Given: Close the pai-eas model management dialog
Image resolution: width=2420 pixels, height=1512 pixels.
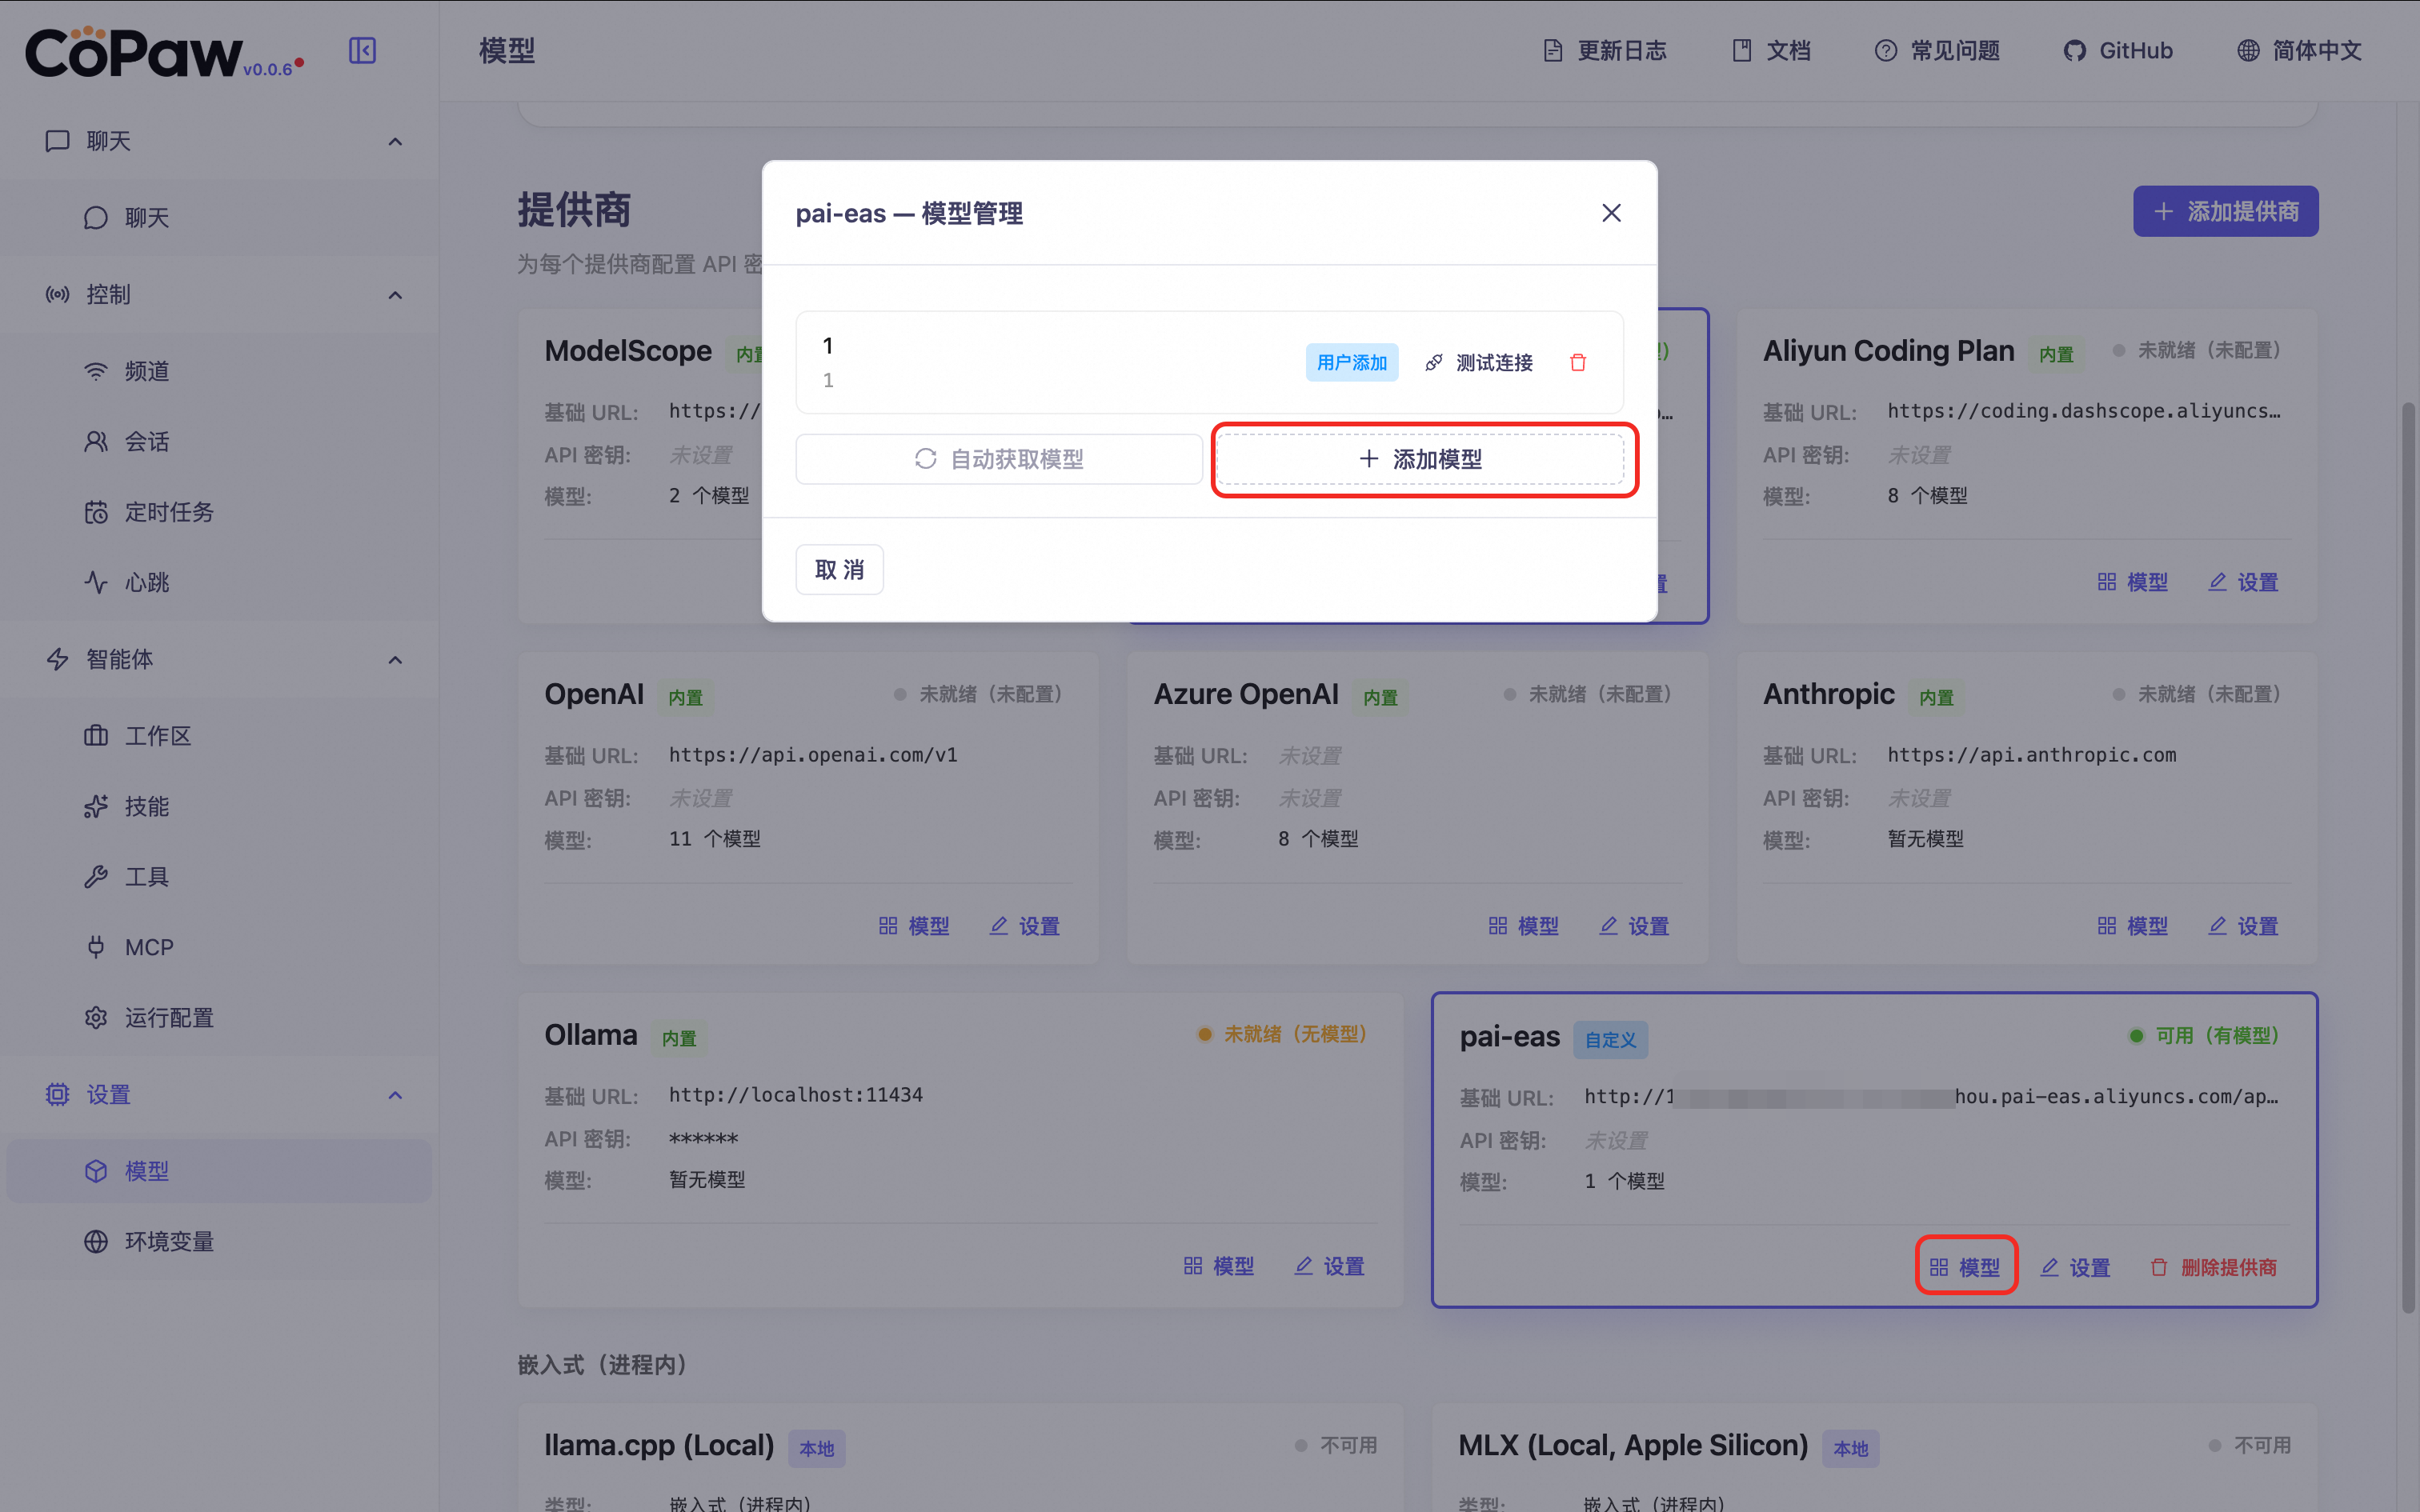Looking at the screenshot, I should point(1611,213).
